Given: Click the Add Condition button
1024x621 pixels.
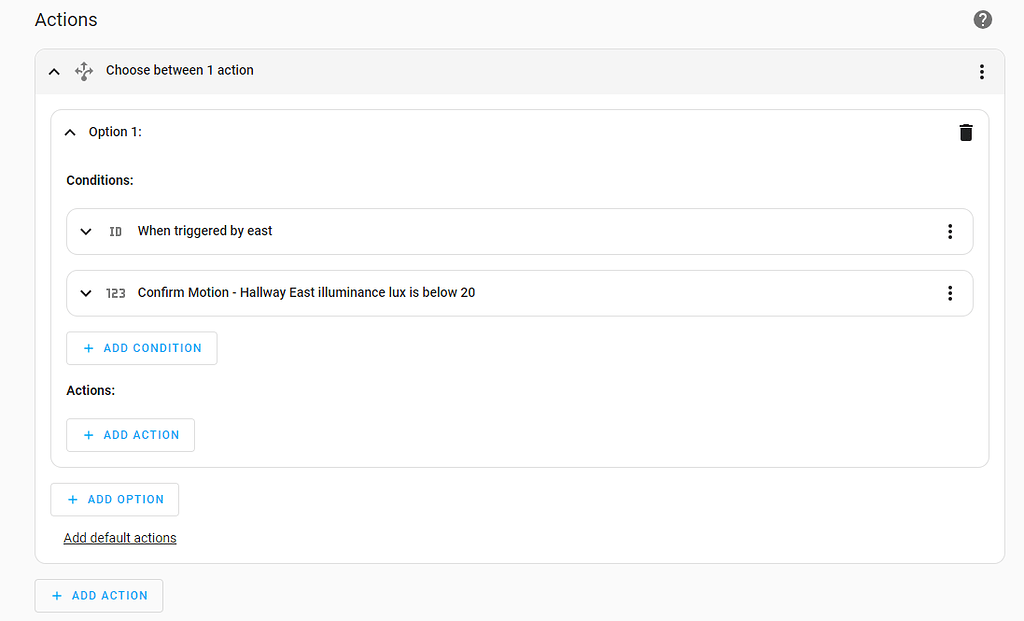Looking at the screenshot, I should click(x=142, y=348).
